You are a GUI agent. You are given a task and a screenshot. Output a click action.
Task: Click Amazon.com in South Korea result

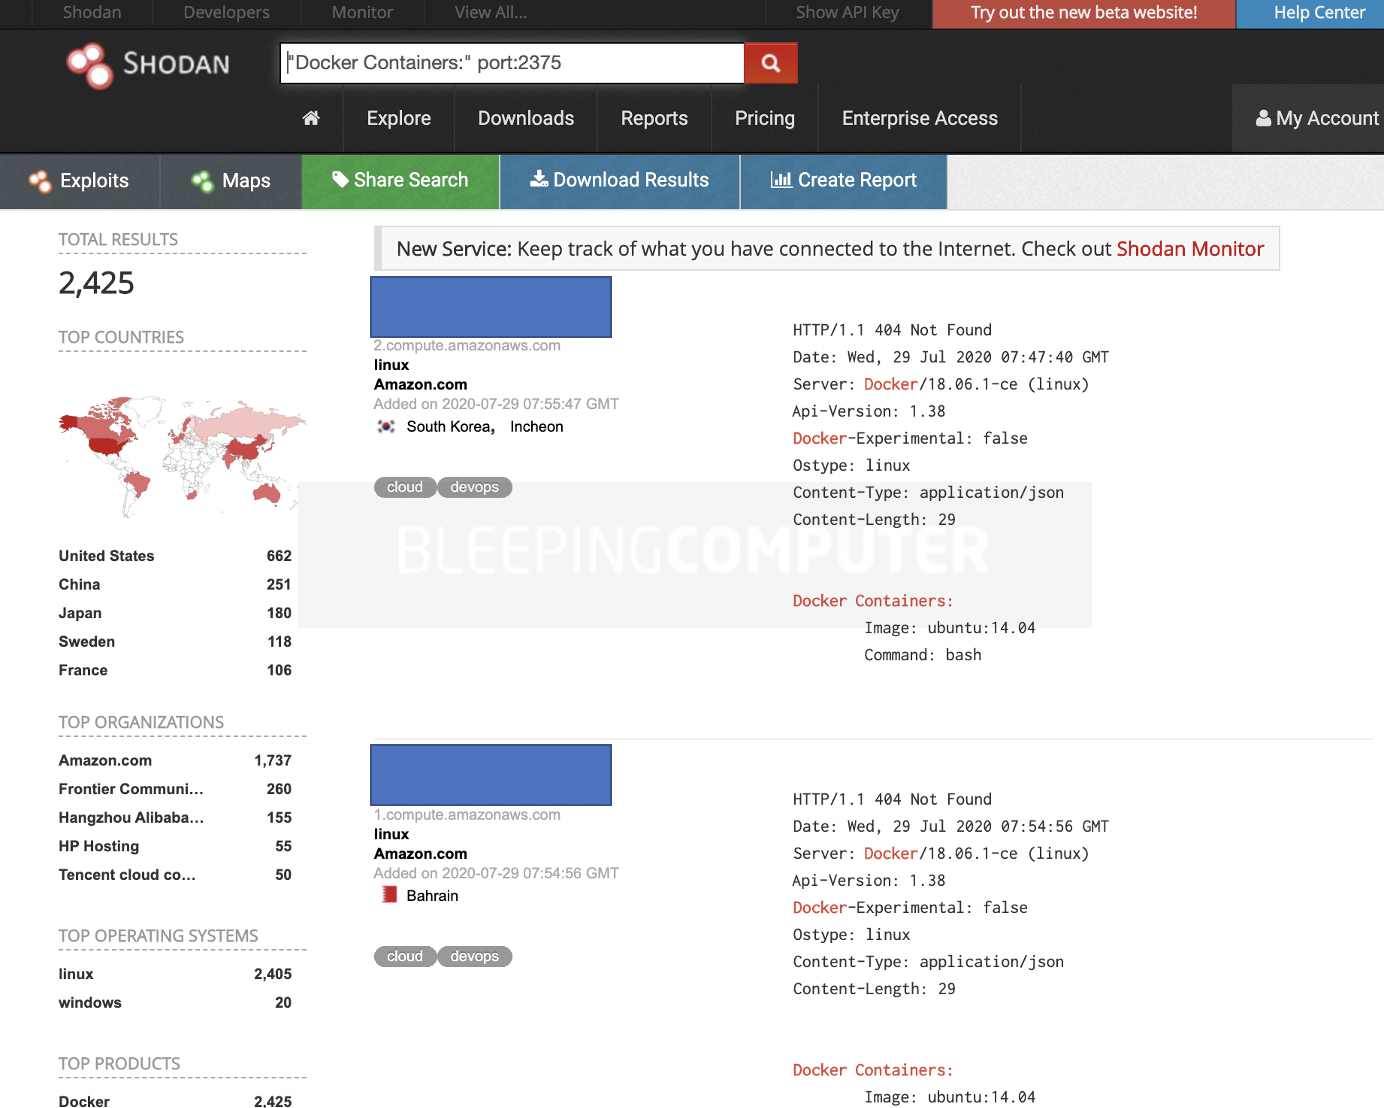pyautogui.click(x=420, y=385)
